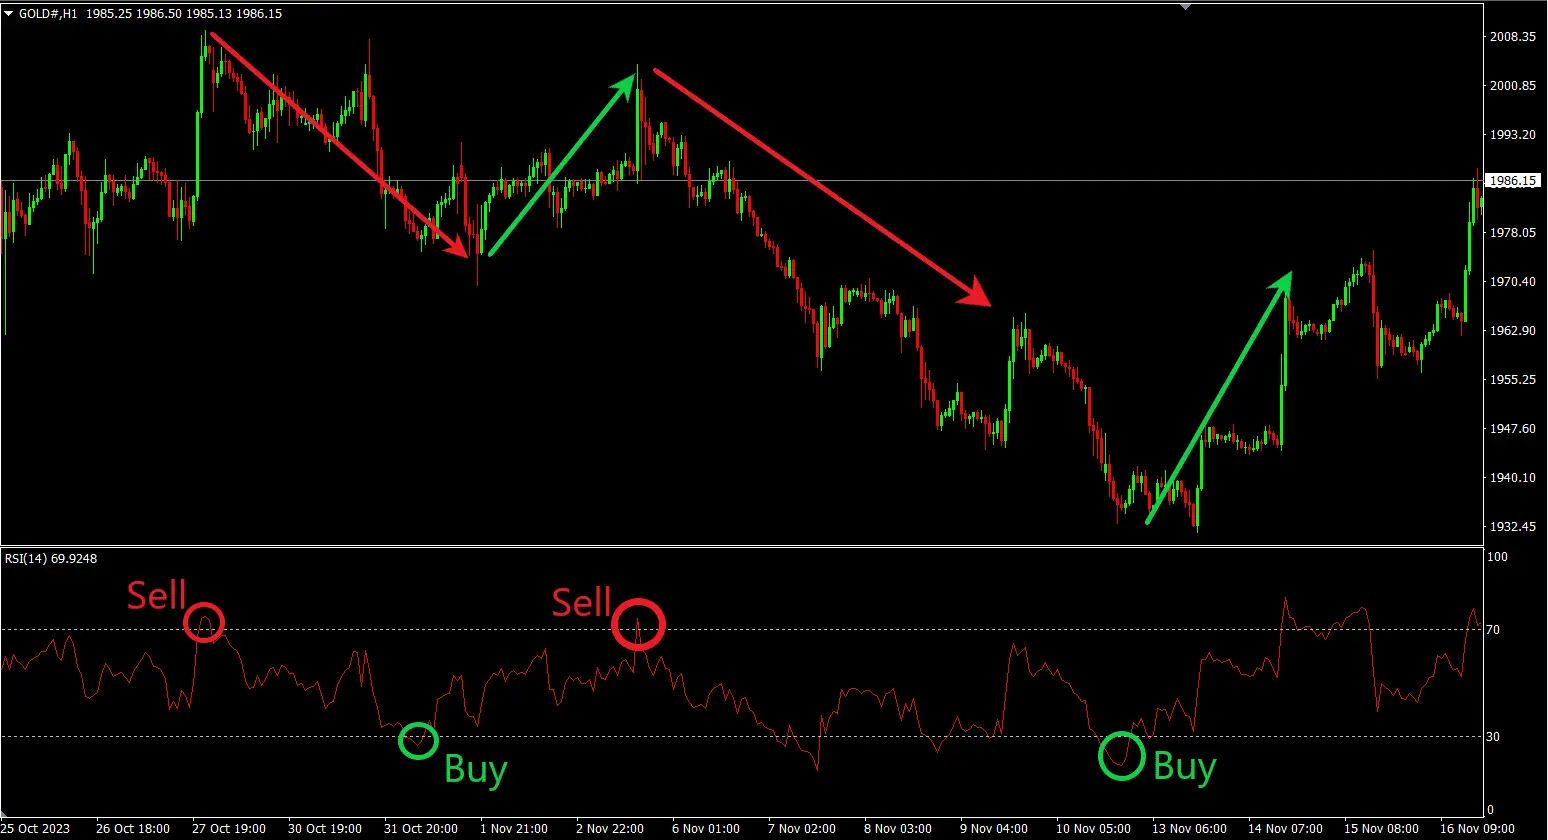Screen dimensions: 1548x840
Task: Click the gray chart shift marker on the top edge
Action: (1186, 7)
